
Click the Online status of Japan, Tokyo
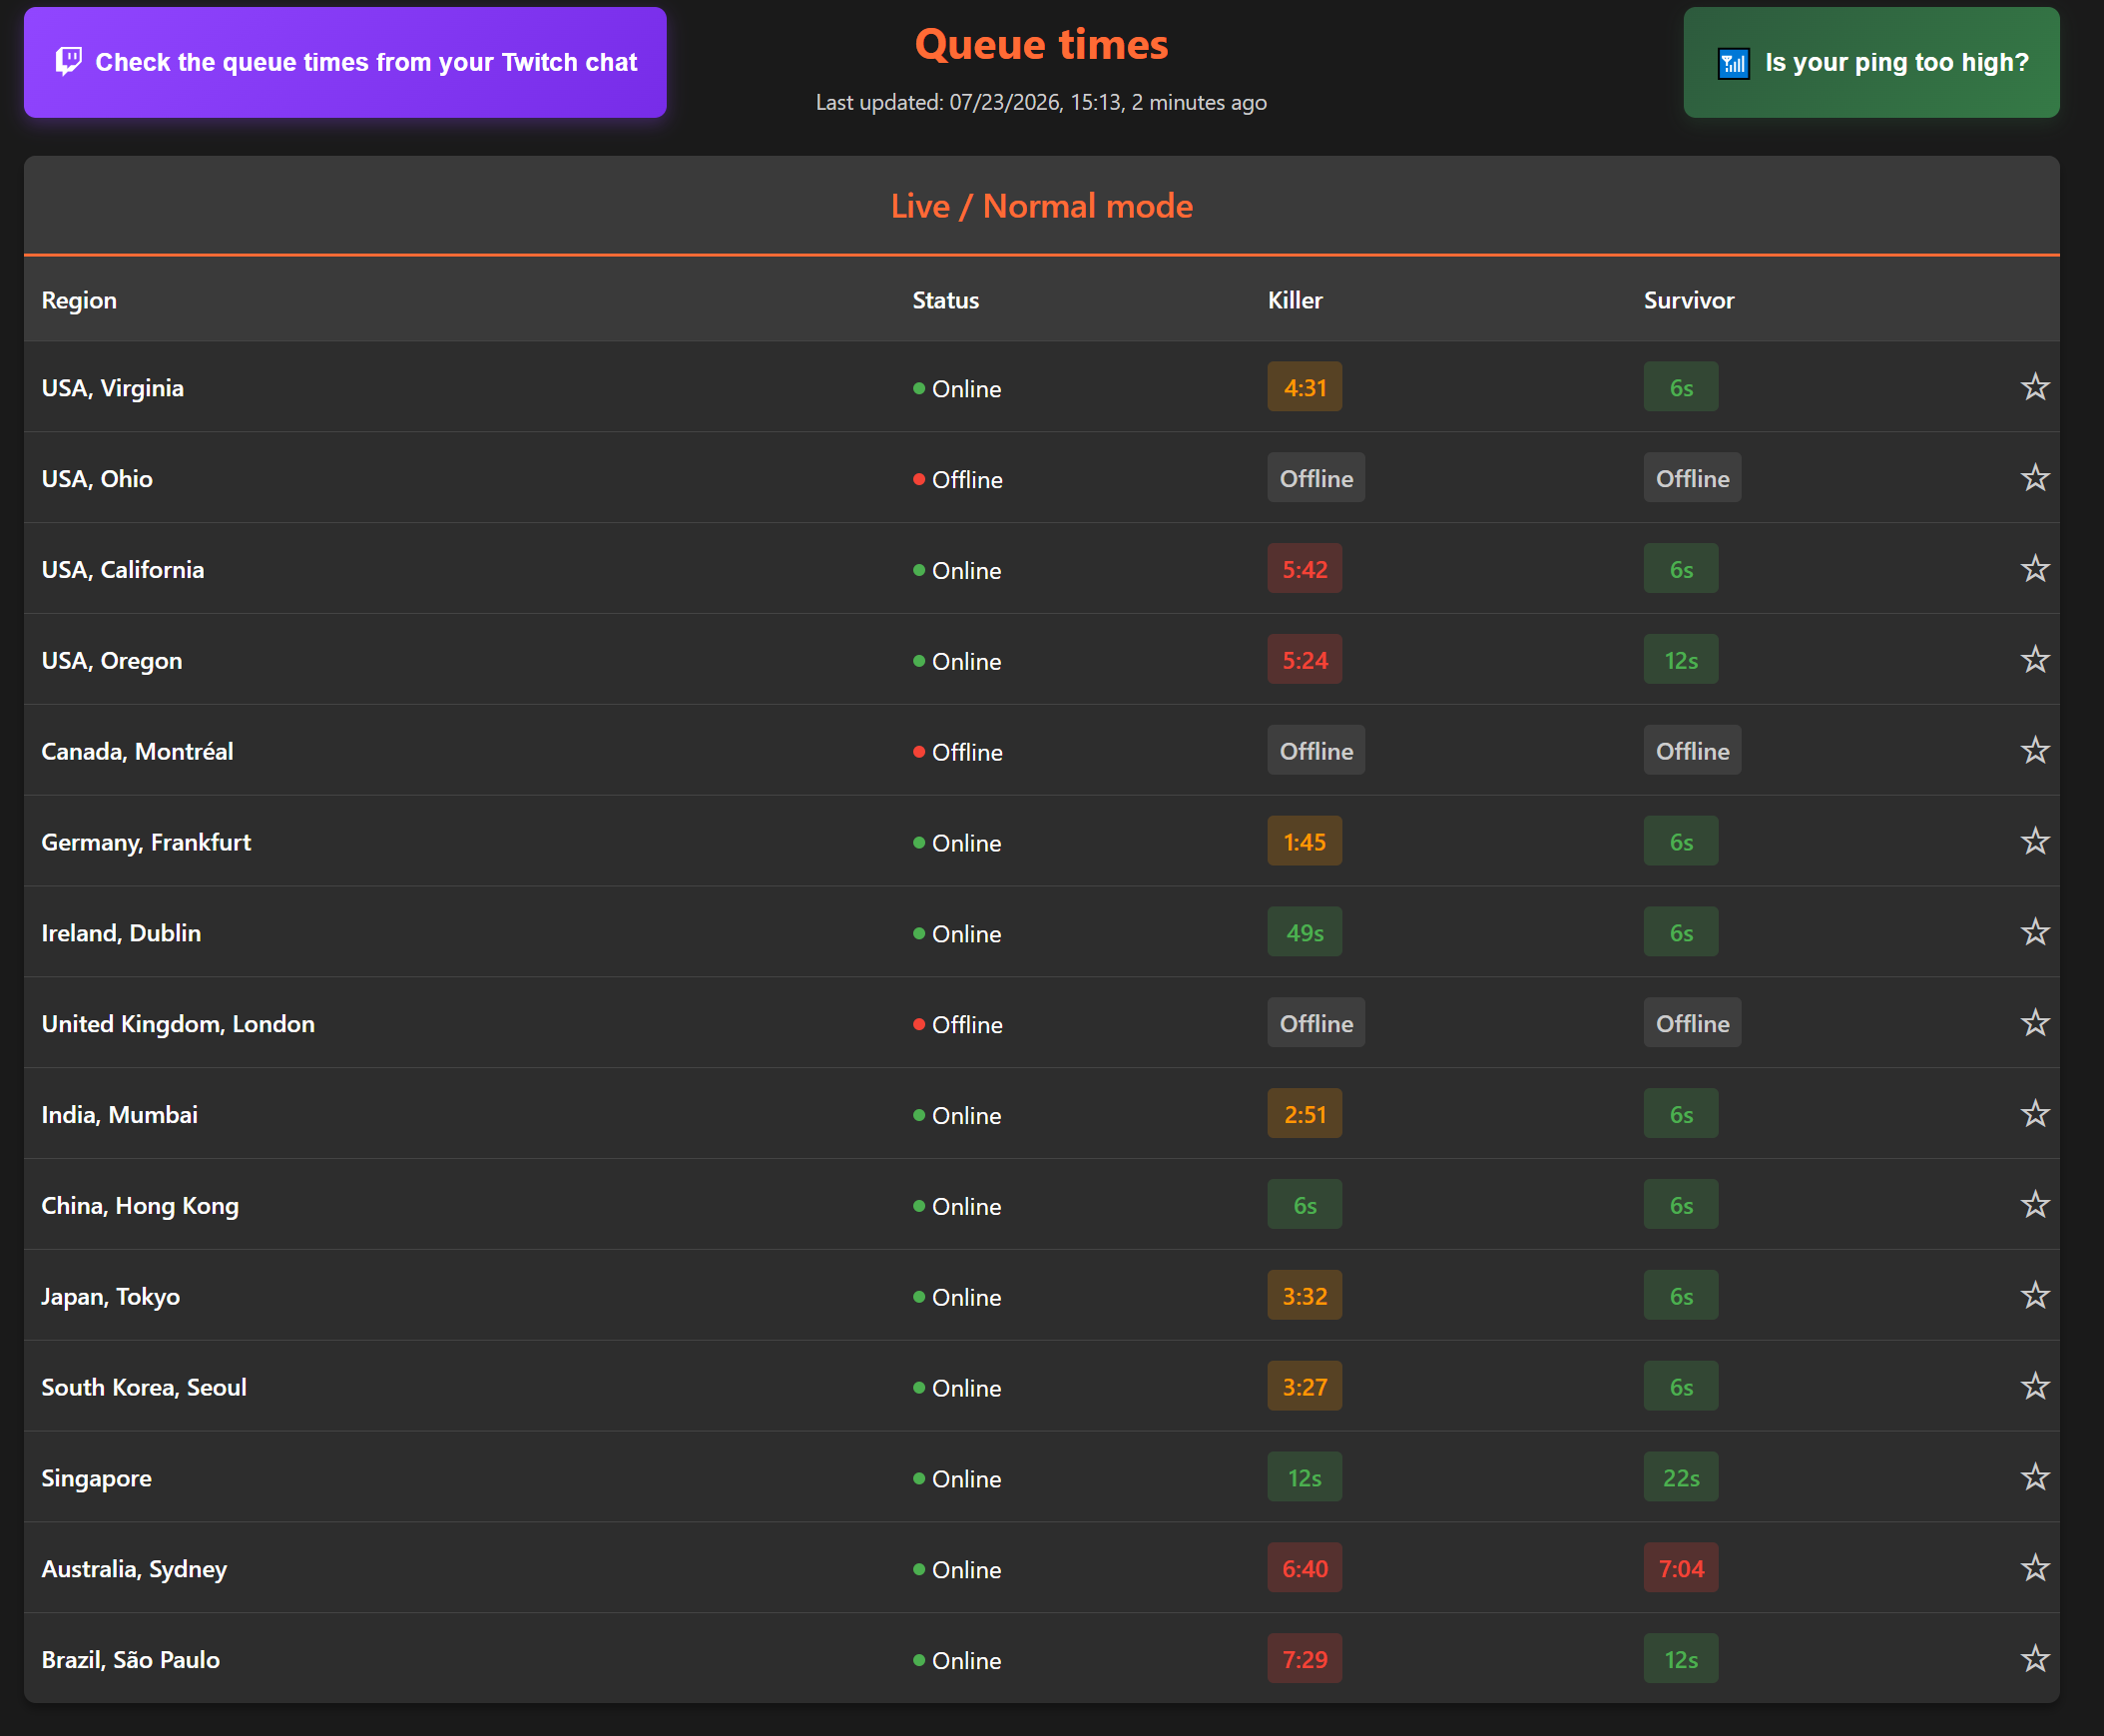957,1297
